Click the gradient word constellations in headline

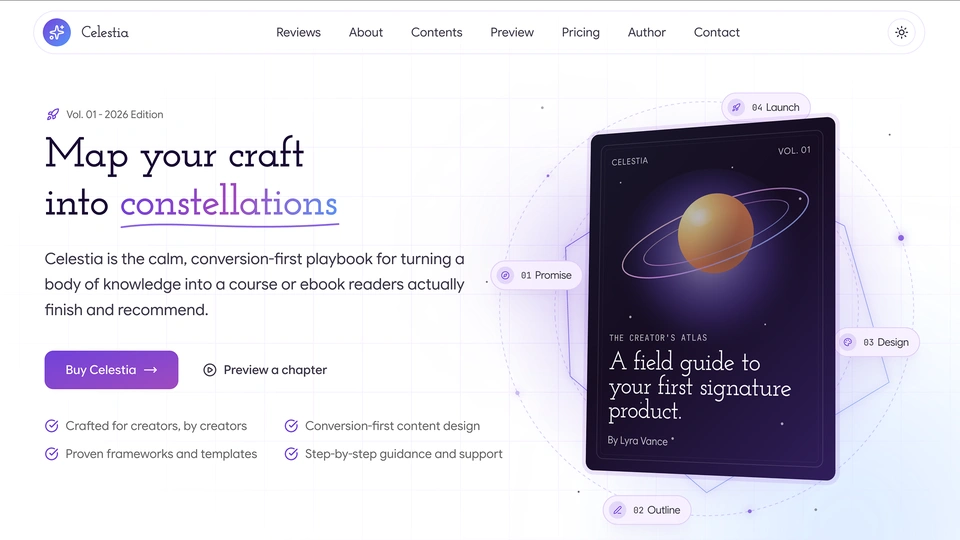[x=229, y=203]
